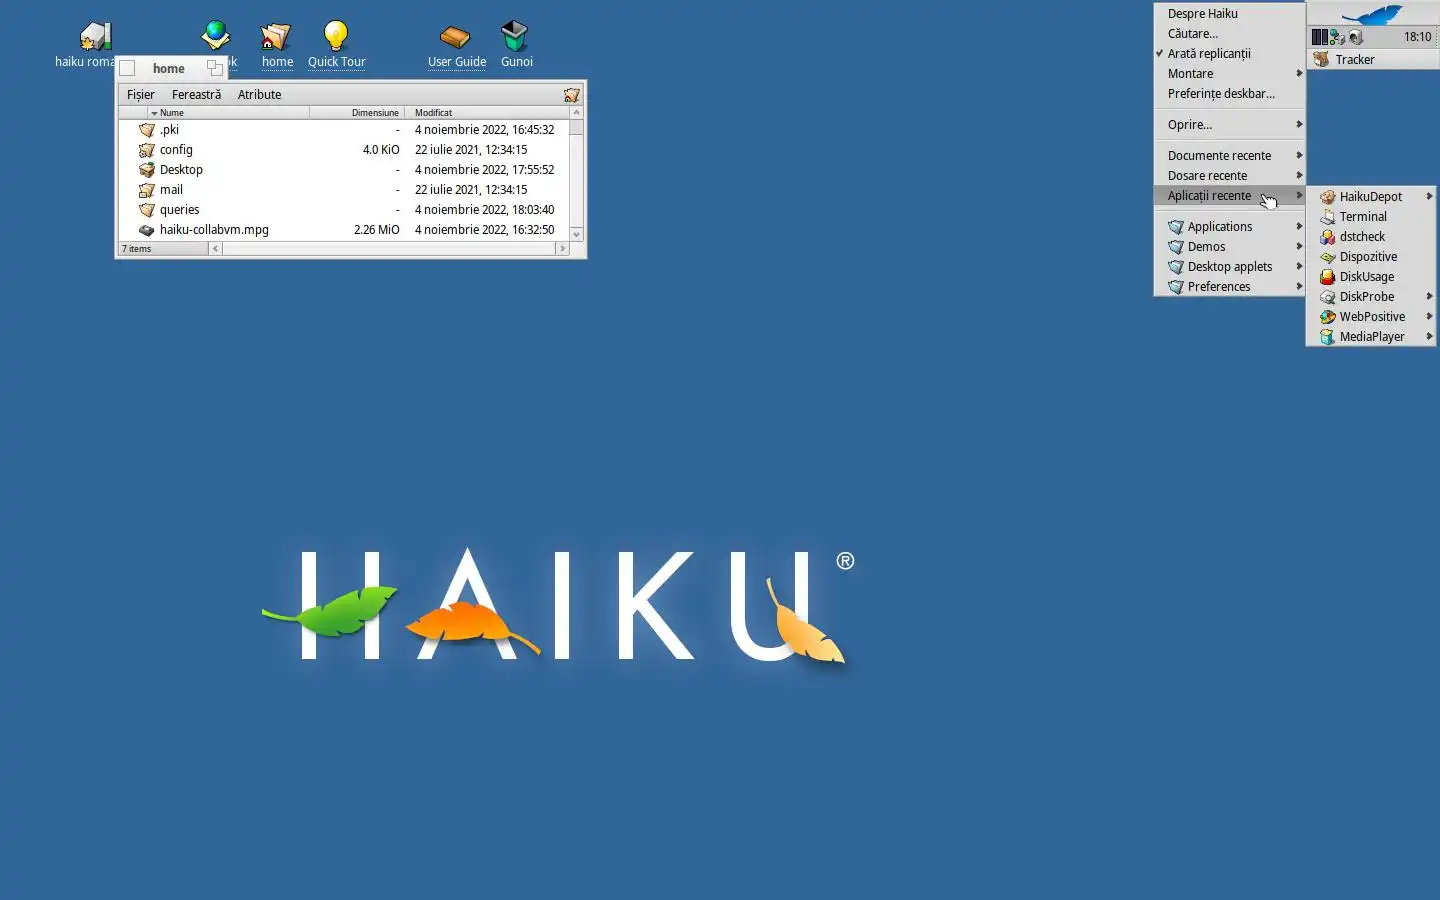Expand the Oprire submenu

1229,125
